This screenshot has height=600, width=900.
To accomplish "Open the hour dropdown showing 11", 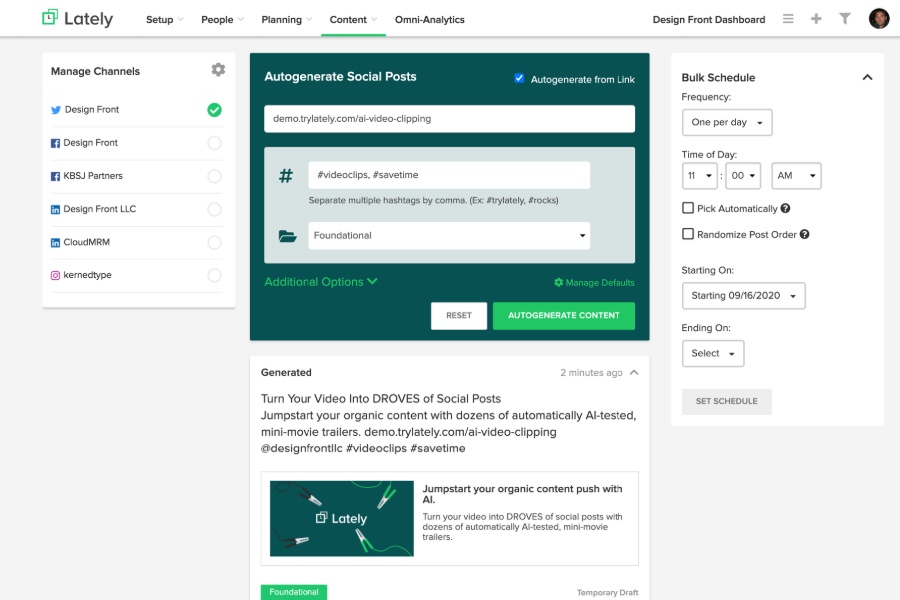I will tap(699, 176).
